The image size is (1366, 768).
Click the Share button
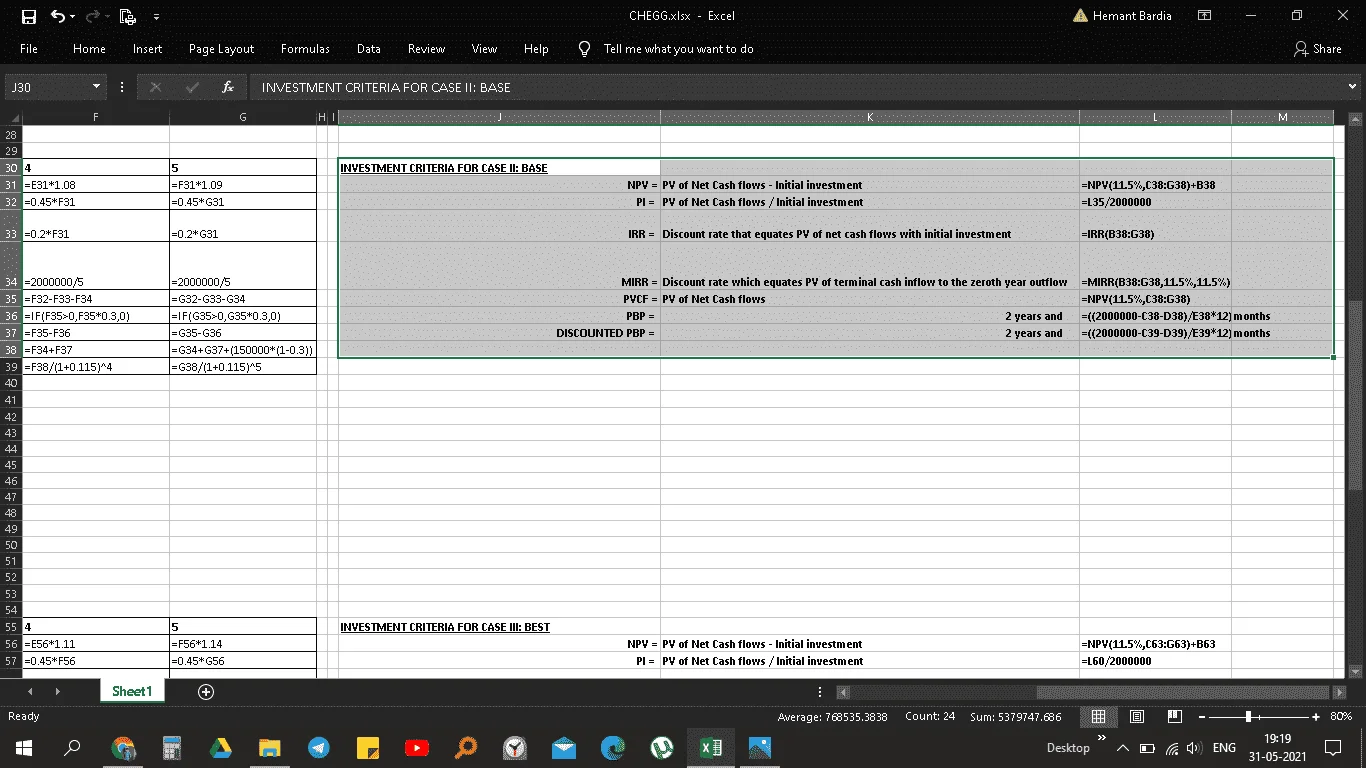(x=1318, y=49)
